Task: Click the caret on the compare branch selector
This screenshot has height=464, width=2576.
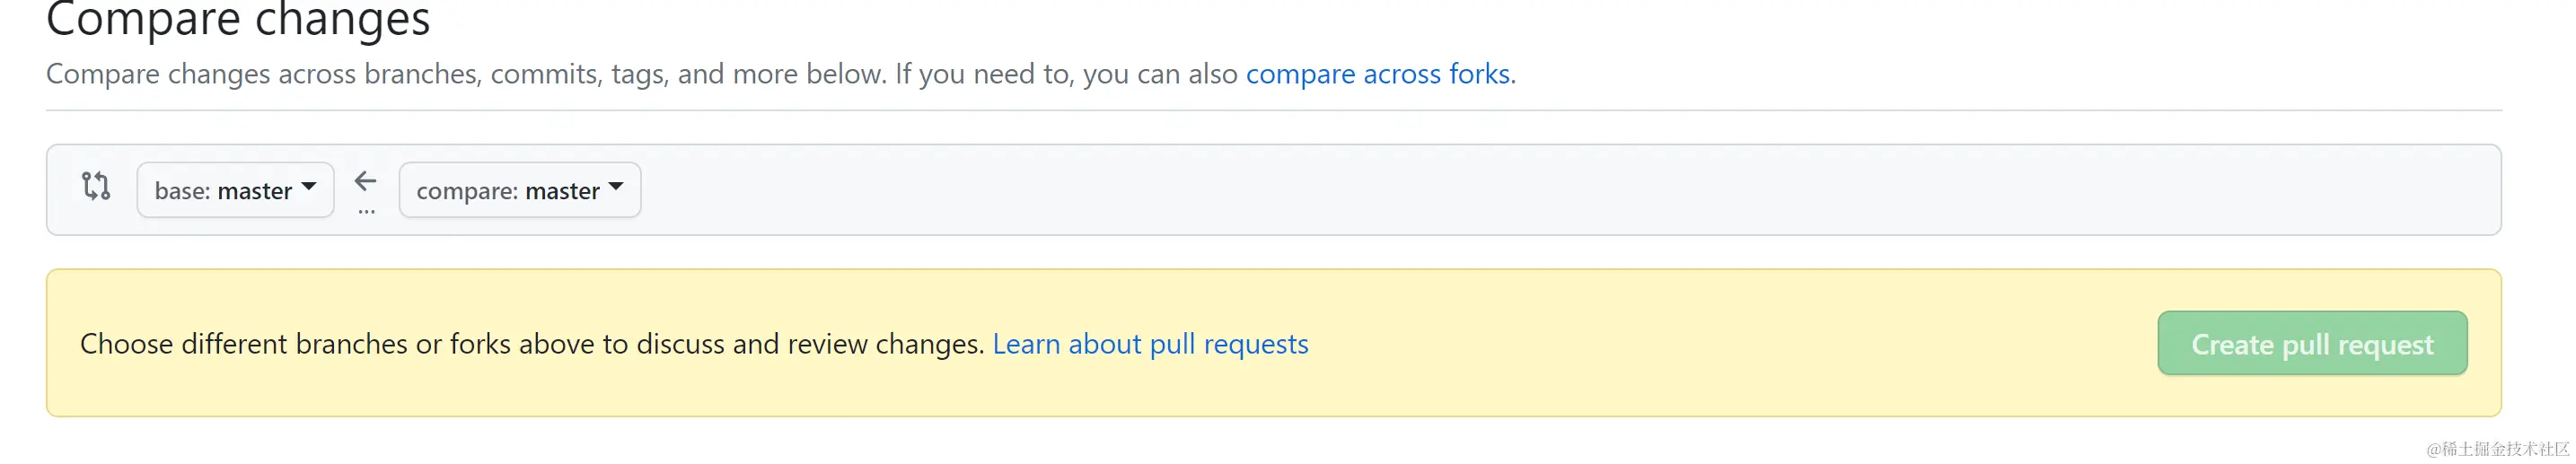Action: [x=616, y=187]
